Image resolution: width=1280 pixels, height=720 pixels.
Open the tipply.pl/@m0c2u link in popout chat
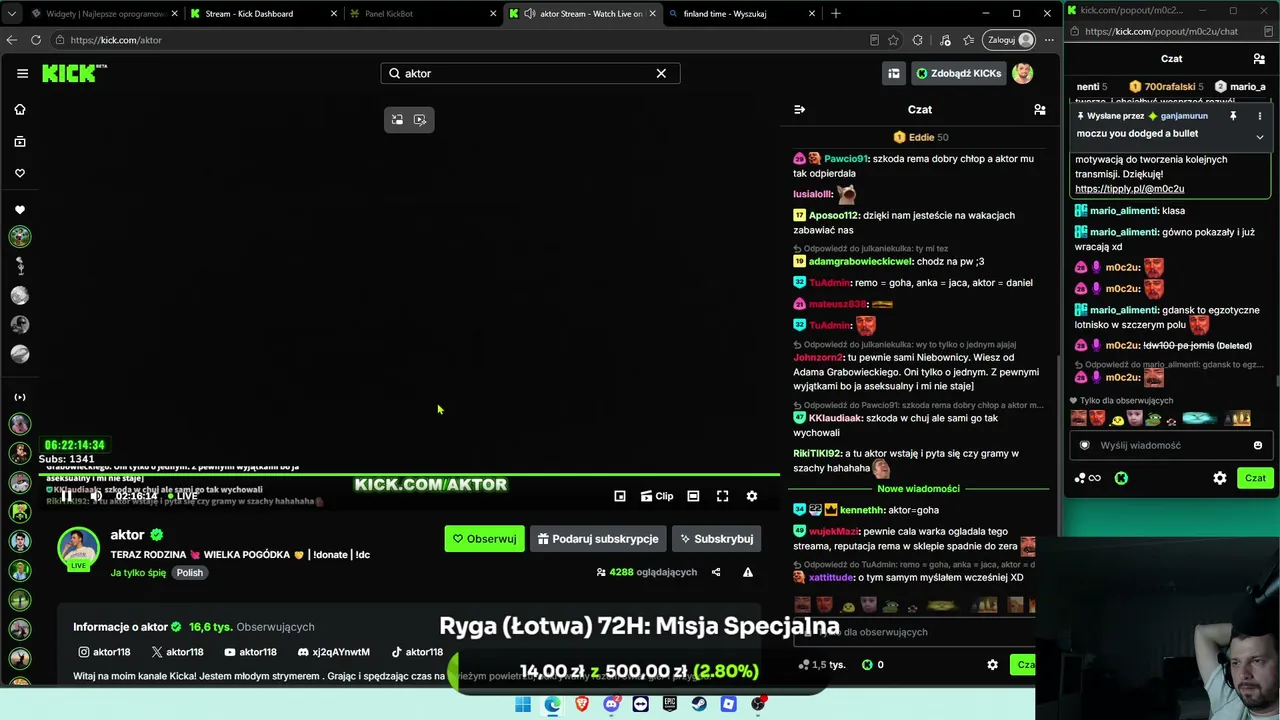pyautogui.click(x=1129, y=189)
